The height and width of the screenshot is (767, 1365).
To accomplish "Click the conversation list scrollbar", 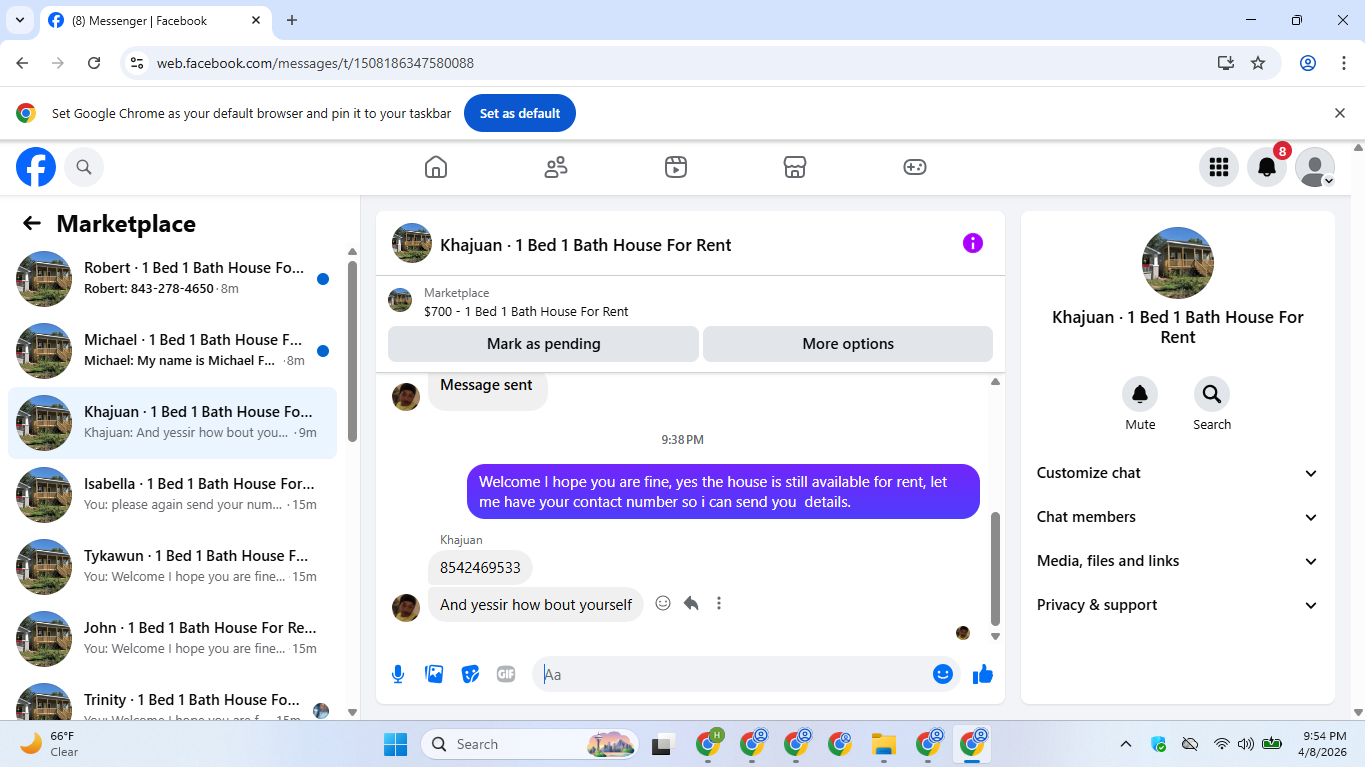I will (352, 350).
